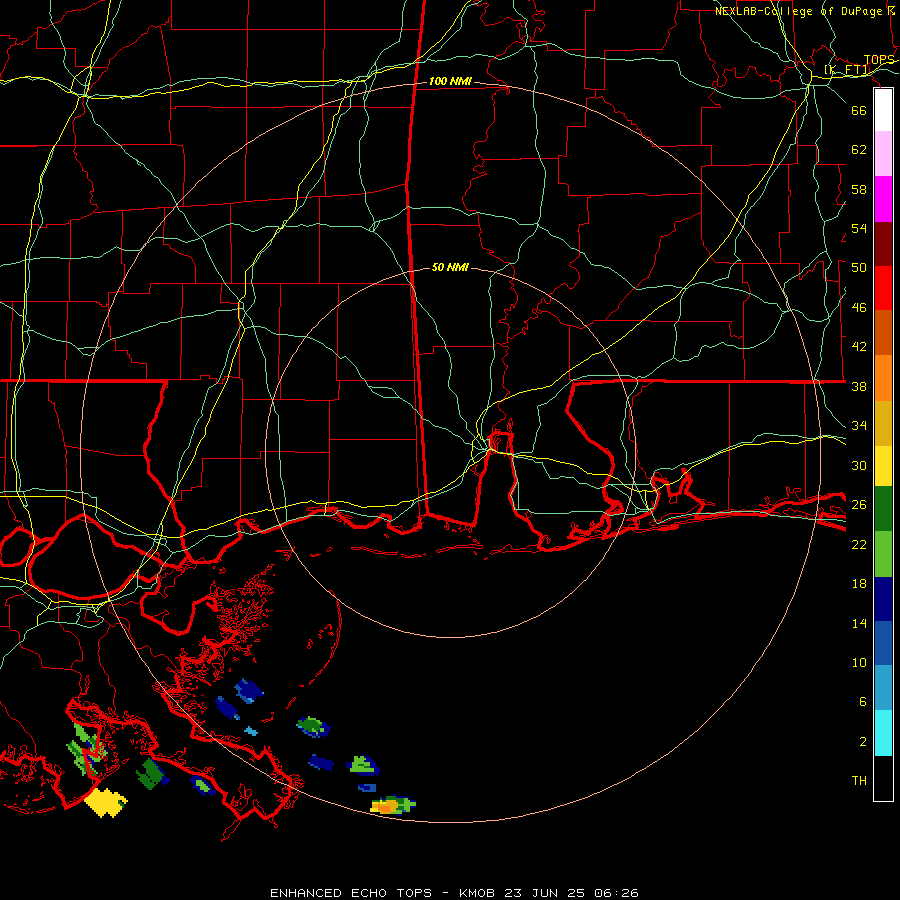Screen dimensions: 900x900
Task: Click the large yellow echo cell on the map
Action: click(x=105, y=802)
